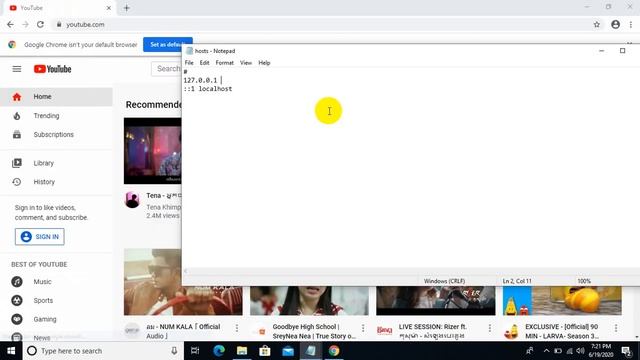Click the '::1 localhost' line in Notepad
640x360 pixels.
[208, 89]
